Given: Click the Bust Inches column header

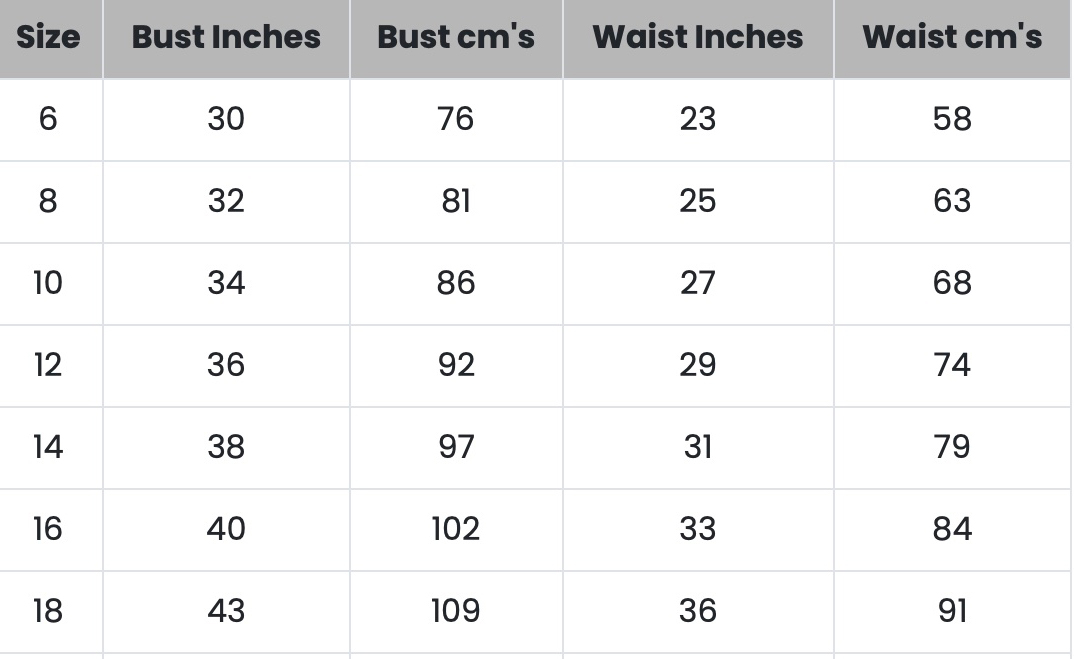Looking at the screenshot, I should (x=226, y=38).
